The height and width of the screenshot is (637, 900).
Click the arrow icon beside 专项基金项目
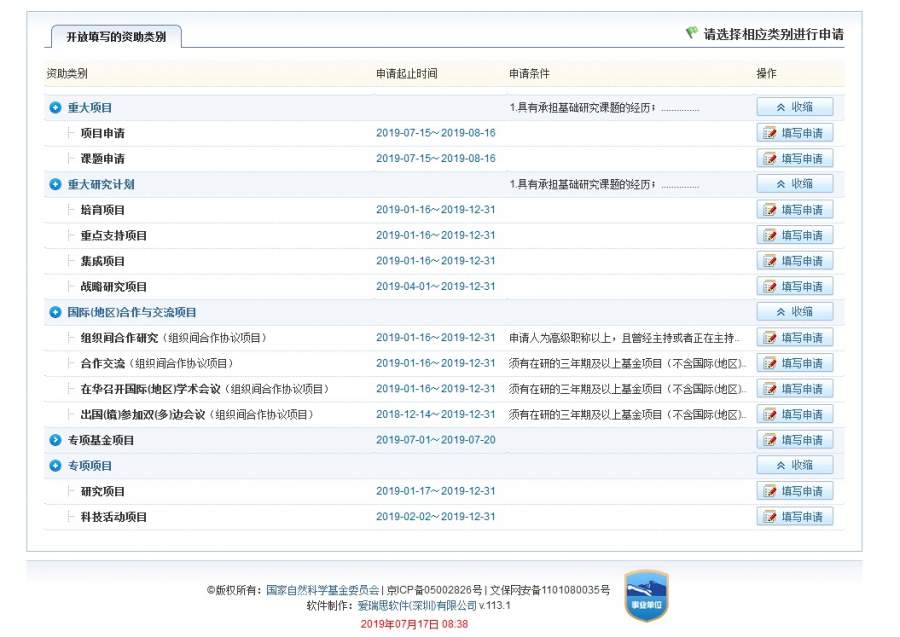click(56, 440)
